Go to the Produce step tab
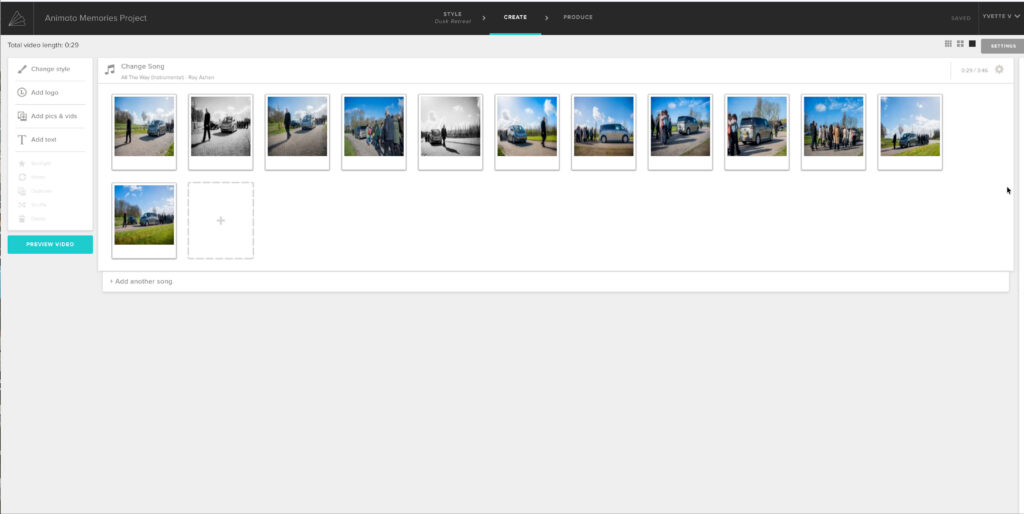Screen dimensions: 1024x514 (578, 18)
